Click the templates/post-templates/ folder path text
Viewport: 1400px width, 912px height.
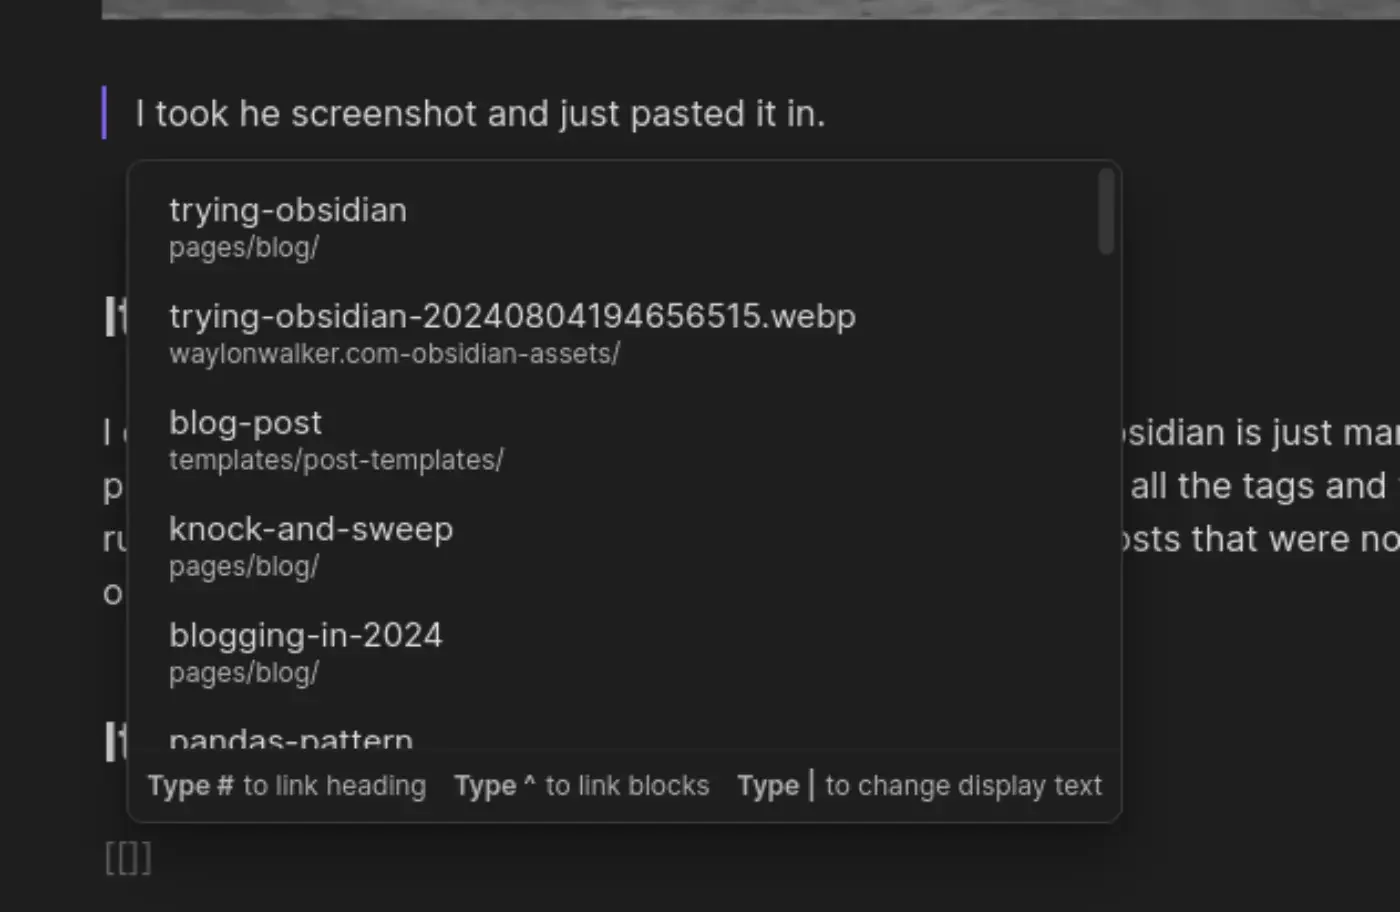point(336,460)
